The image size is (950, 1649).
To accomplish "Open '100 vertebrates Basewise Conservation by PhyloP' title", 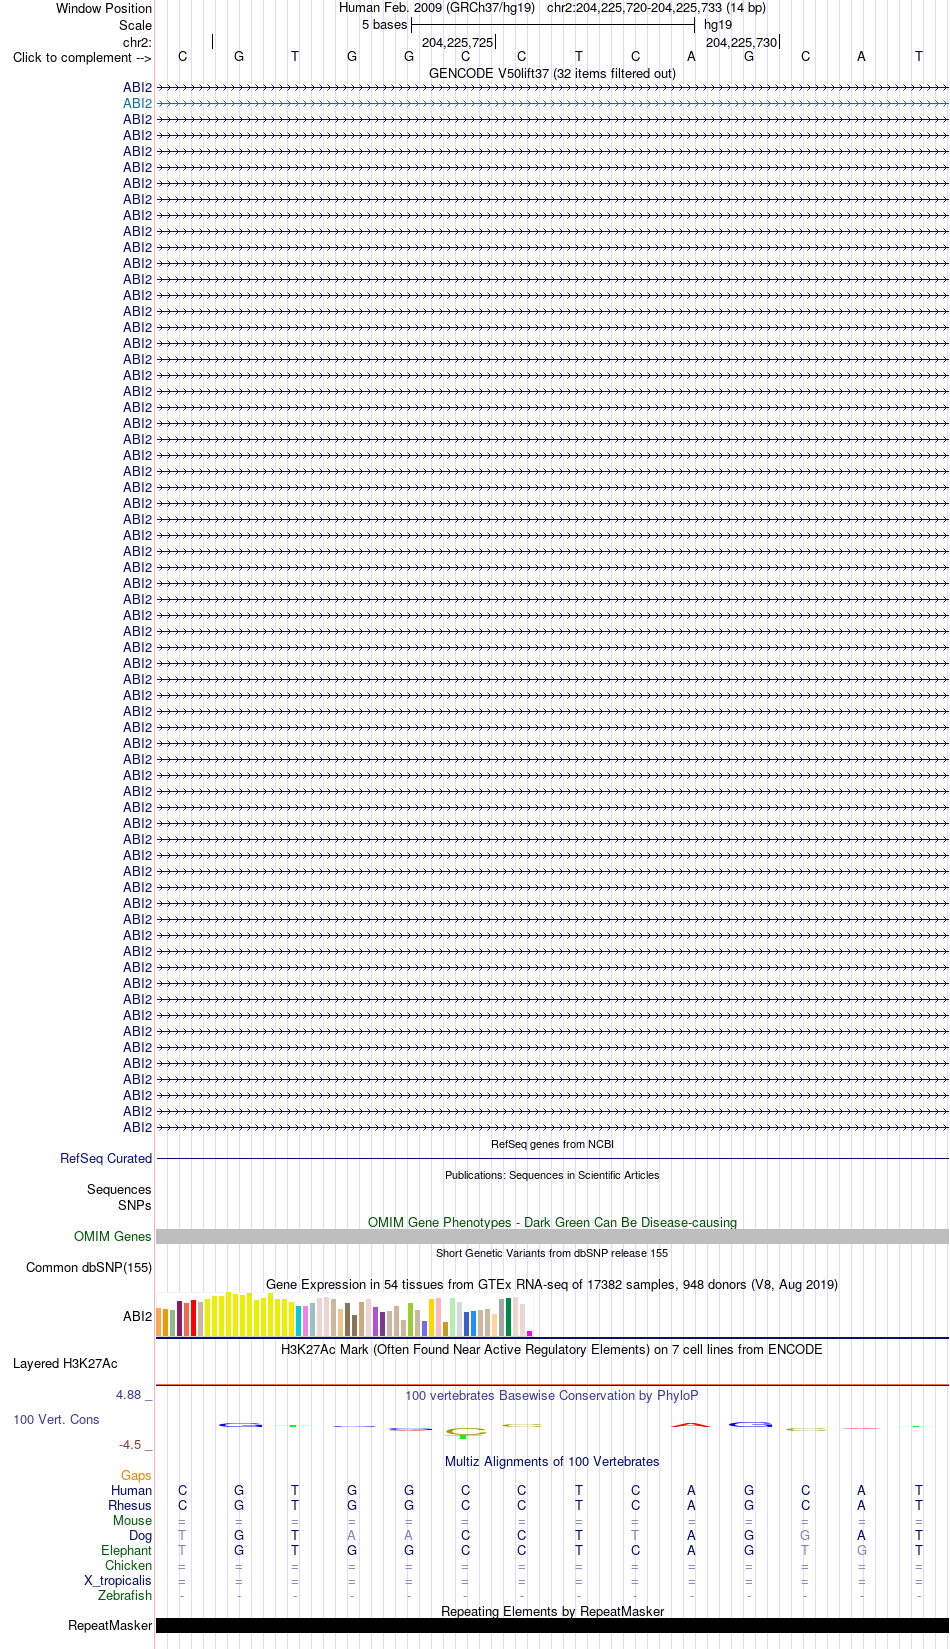I will coord(552,1395).
